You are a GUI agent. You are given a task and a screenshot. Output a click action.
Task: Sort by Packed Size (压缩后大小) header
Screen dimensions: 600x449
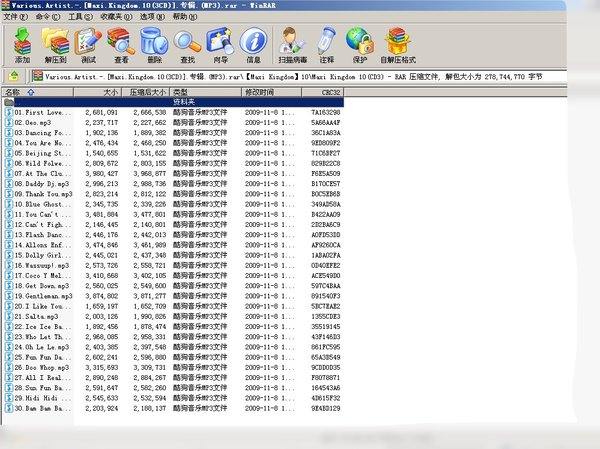145,92
